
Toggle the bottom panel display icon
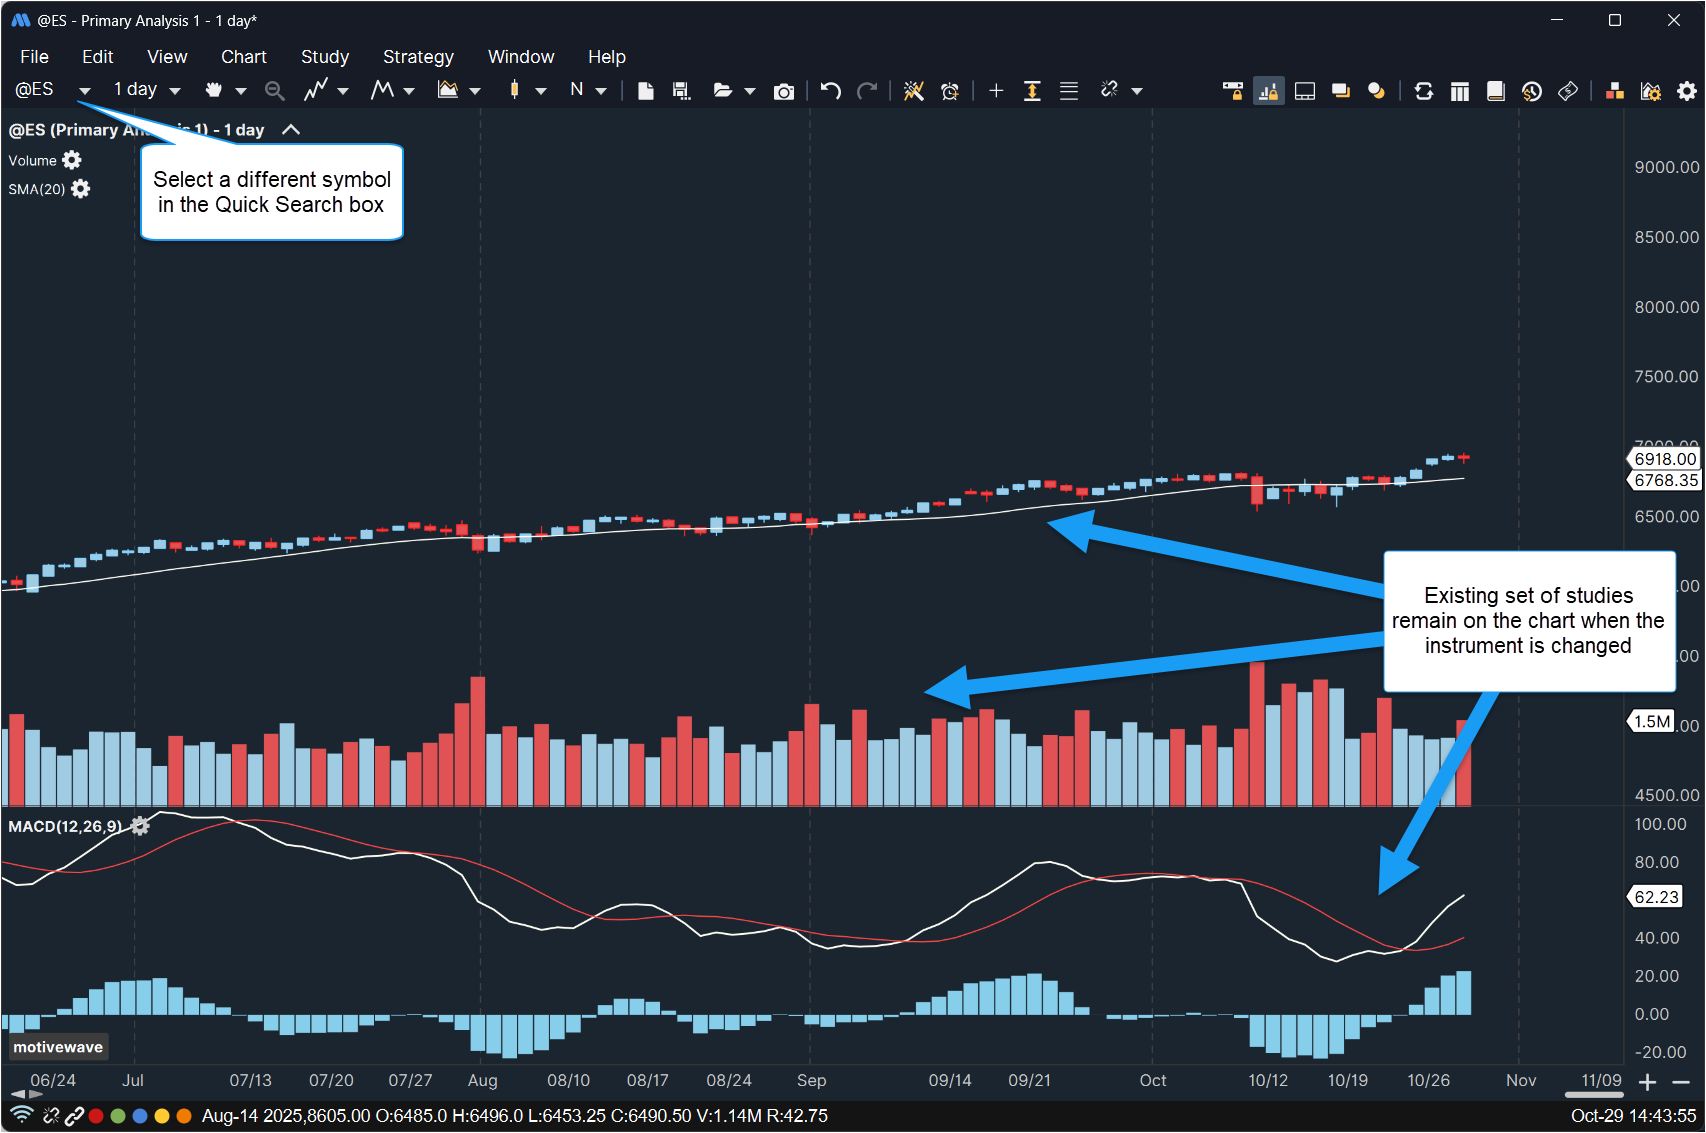point(1305,91)
